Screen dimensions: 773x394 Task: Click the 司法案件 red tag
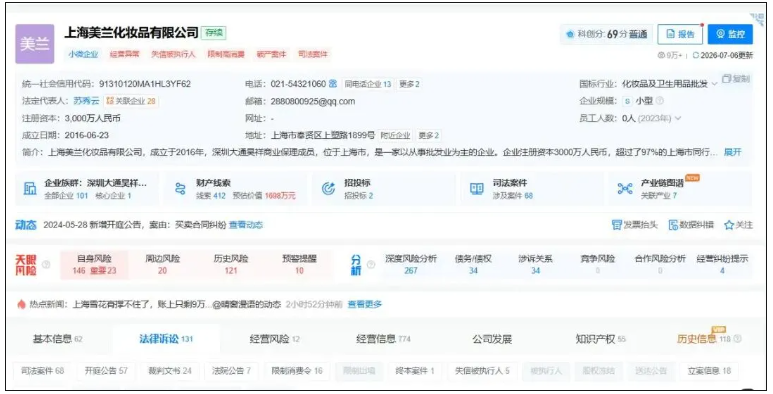point(313,54)
